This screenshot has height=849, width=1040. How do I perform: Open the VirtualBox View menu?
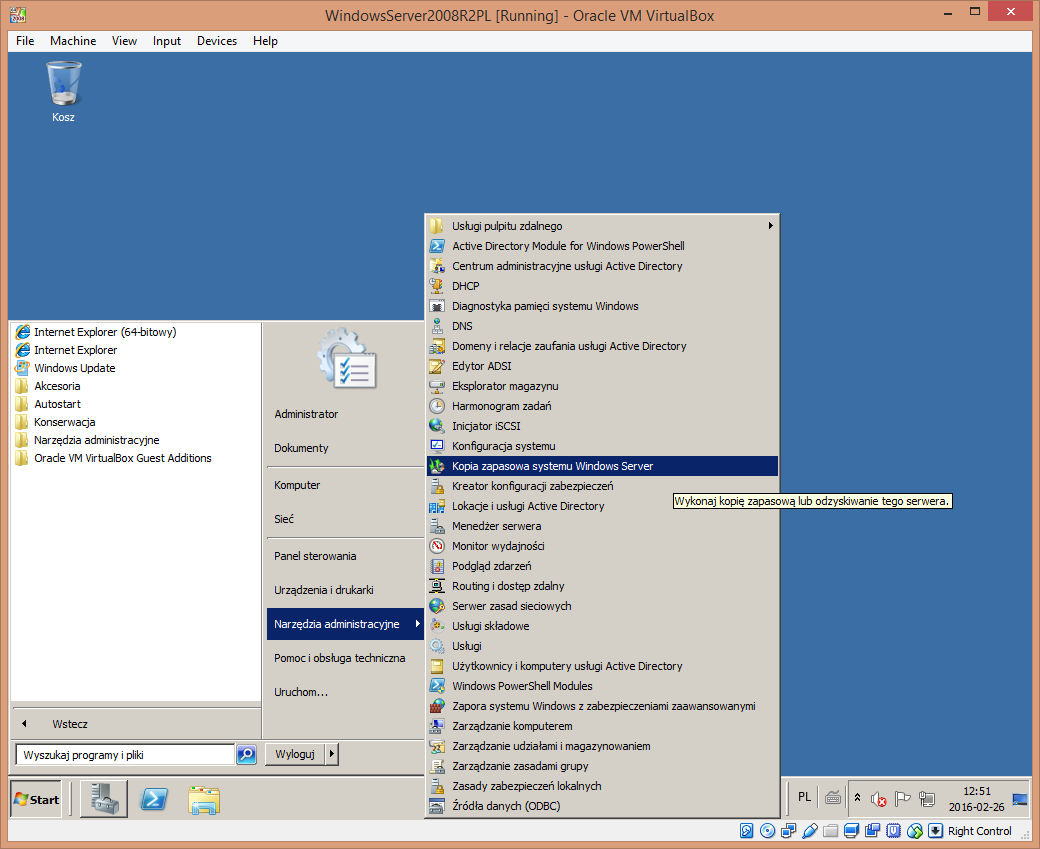pos(124,40)
